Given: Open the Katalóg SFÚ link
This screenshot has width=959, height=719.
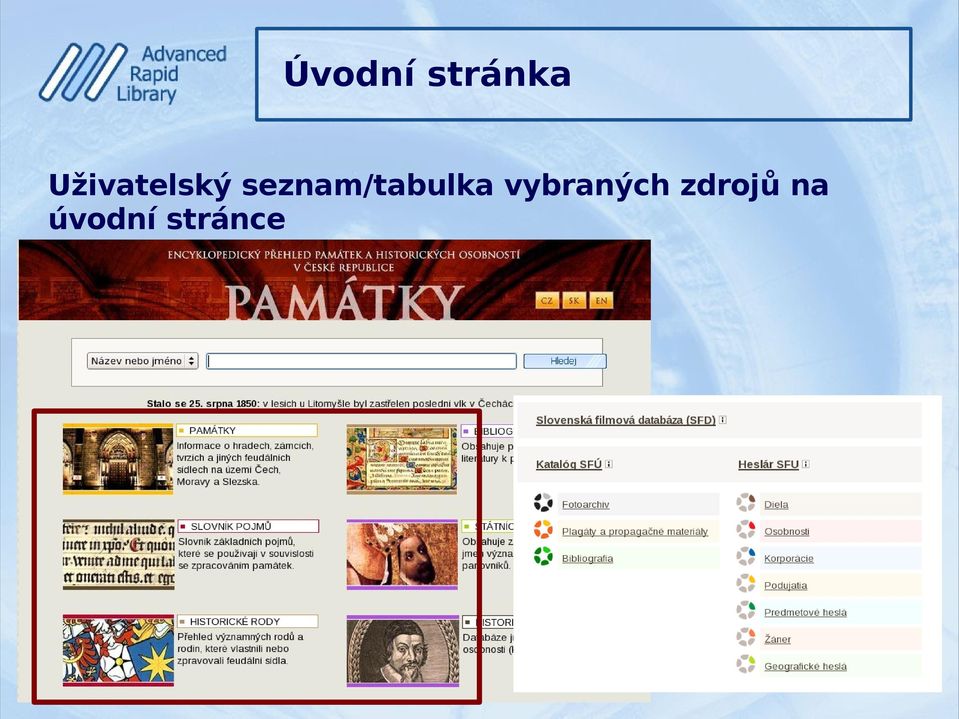Looking at the screenshot, I should pyautogui.click(x=569, y=464).
